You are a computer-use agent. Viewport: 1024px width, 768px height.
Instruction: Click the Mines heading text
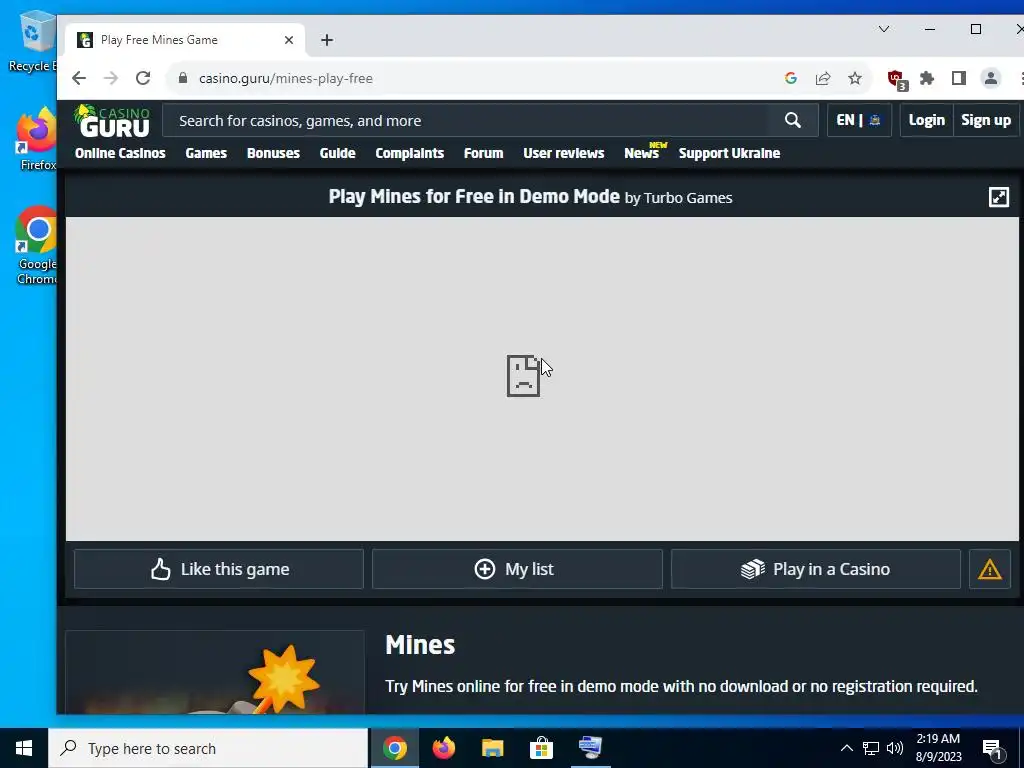420,645
